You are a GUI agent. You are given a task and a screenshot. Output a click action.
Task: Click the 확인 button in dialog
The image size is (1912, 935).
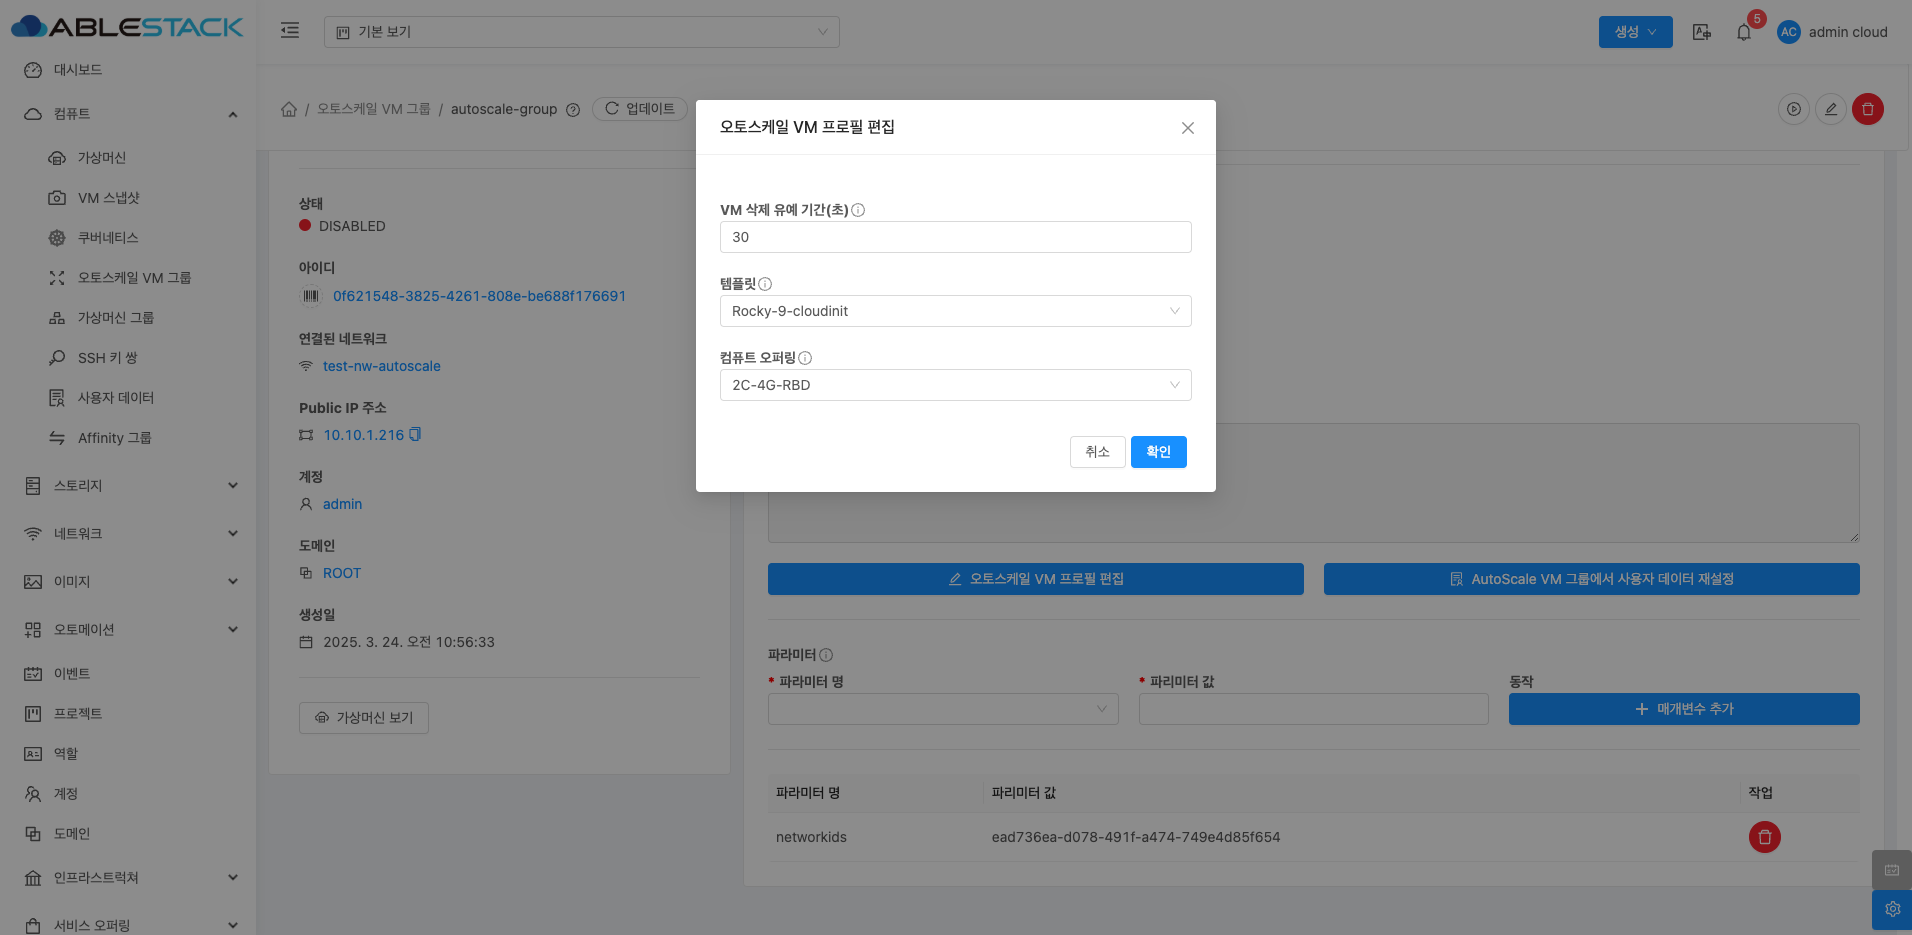tap(1158, 452)
